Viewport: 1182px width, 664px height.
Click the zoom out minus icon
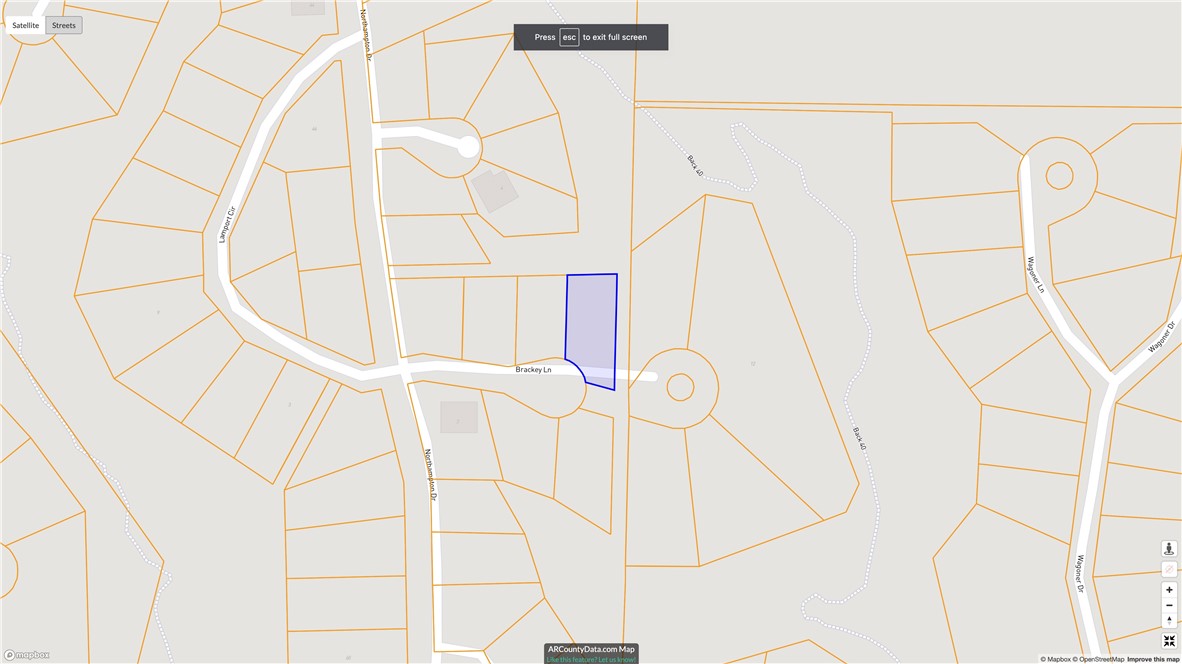pyautogui.click(x=1168, y=604)
